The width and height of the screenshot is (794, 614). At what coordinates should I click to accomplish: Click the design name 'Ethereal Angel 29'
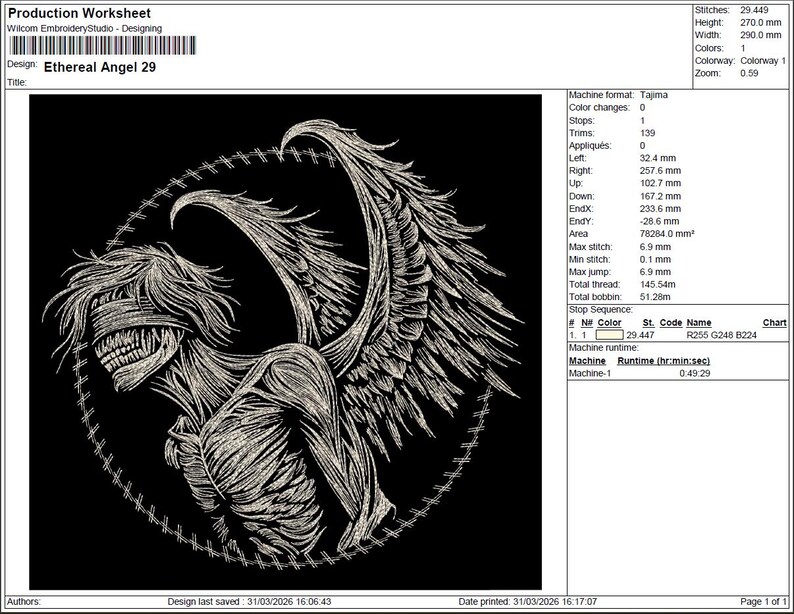100,67
